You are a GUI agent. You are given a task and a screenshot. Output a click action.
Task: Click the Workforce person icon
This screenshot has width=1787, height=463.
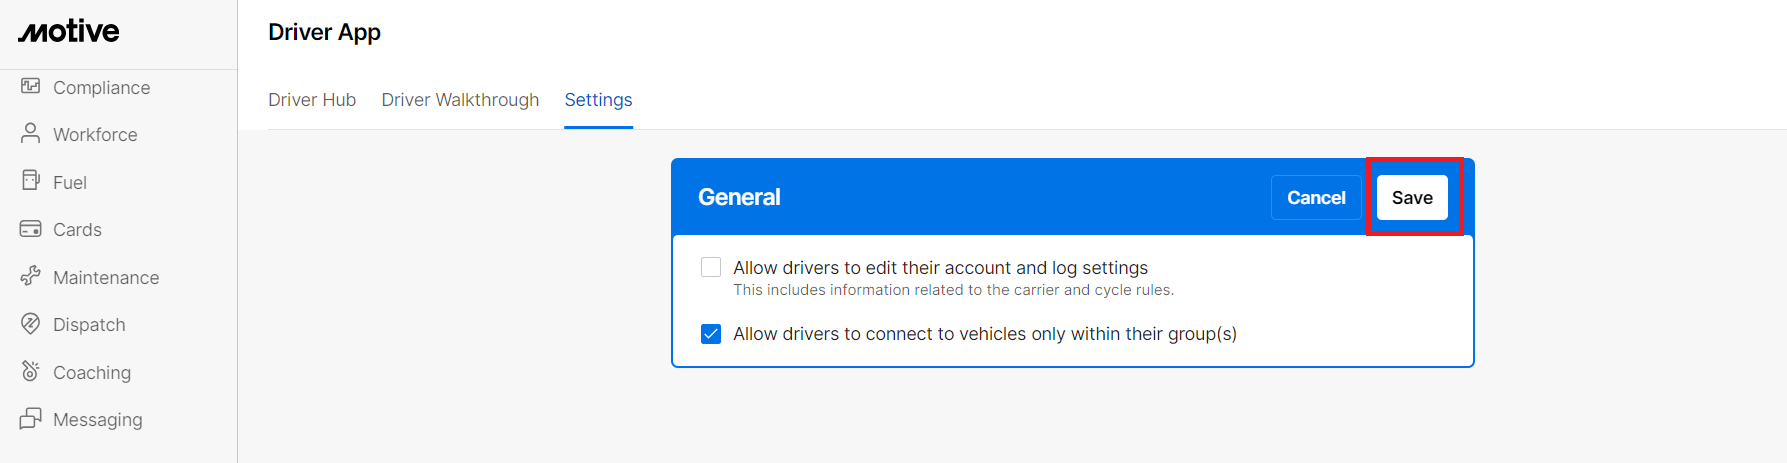(31, 134)
